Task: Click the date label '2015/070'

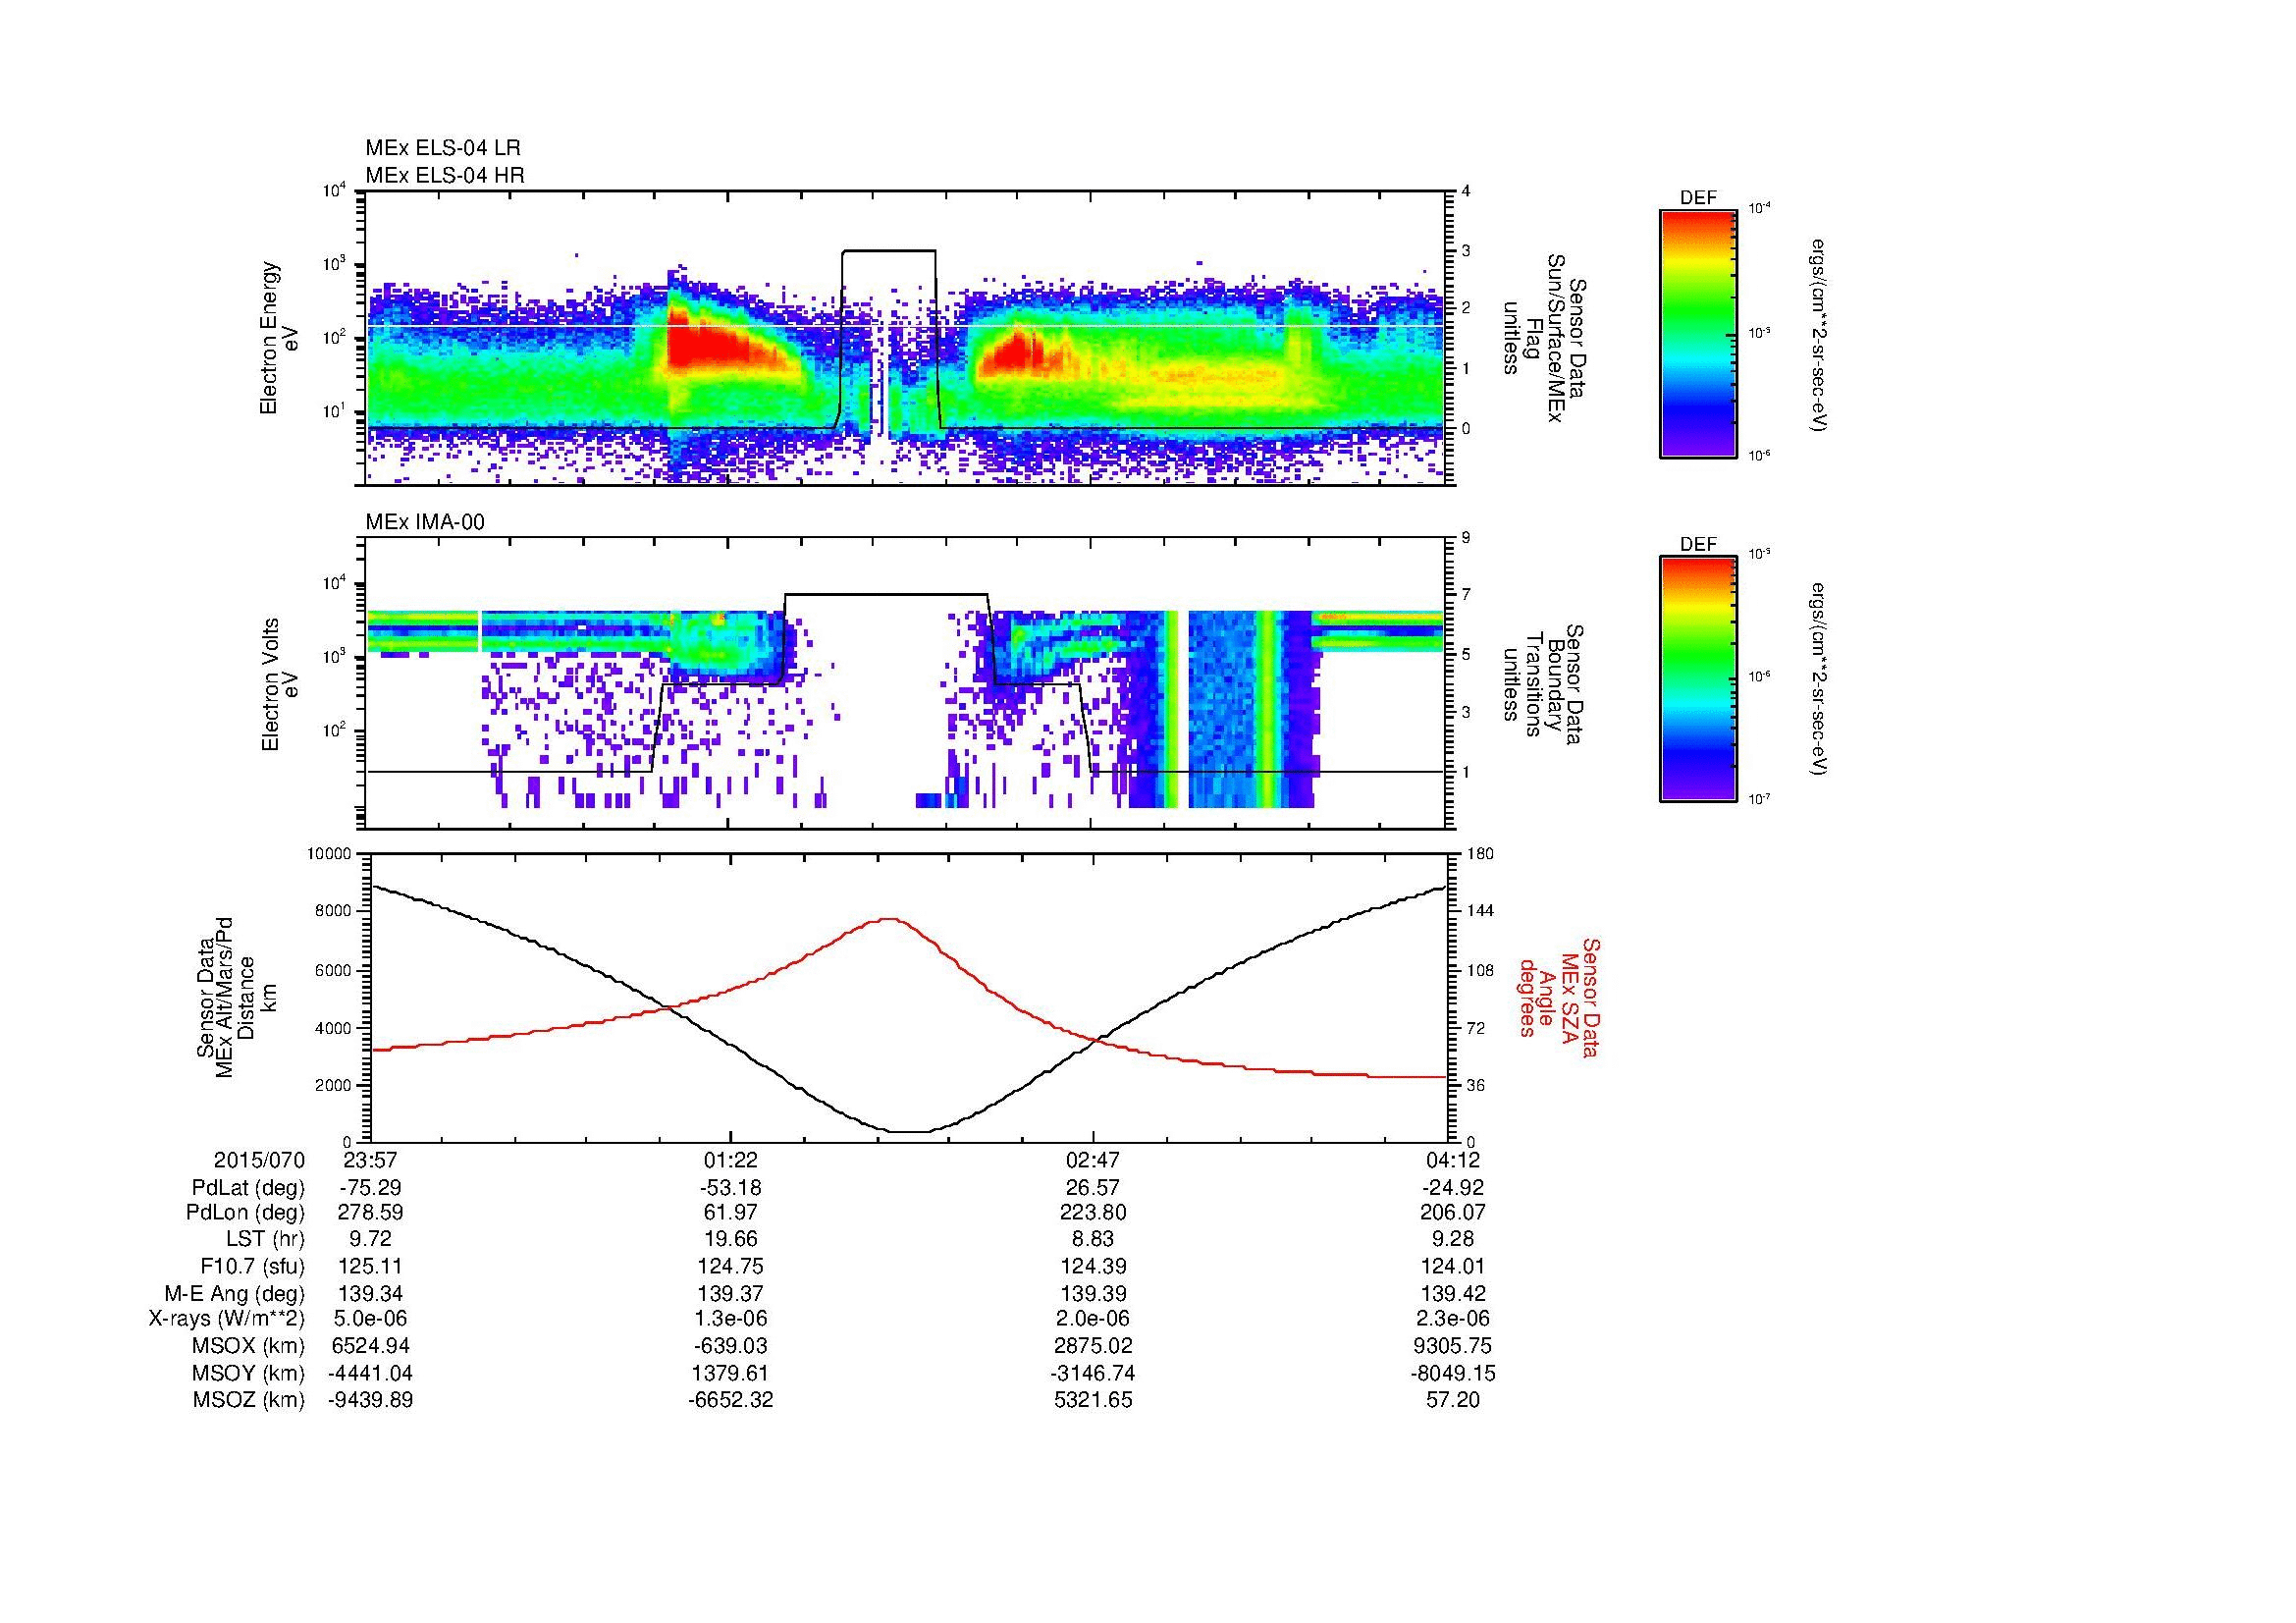Action: point(259,1160)
